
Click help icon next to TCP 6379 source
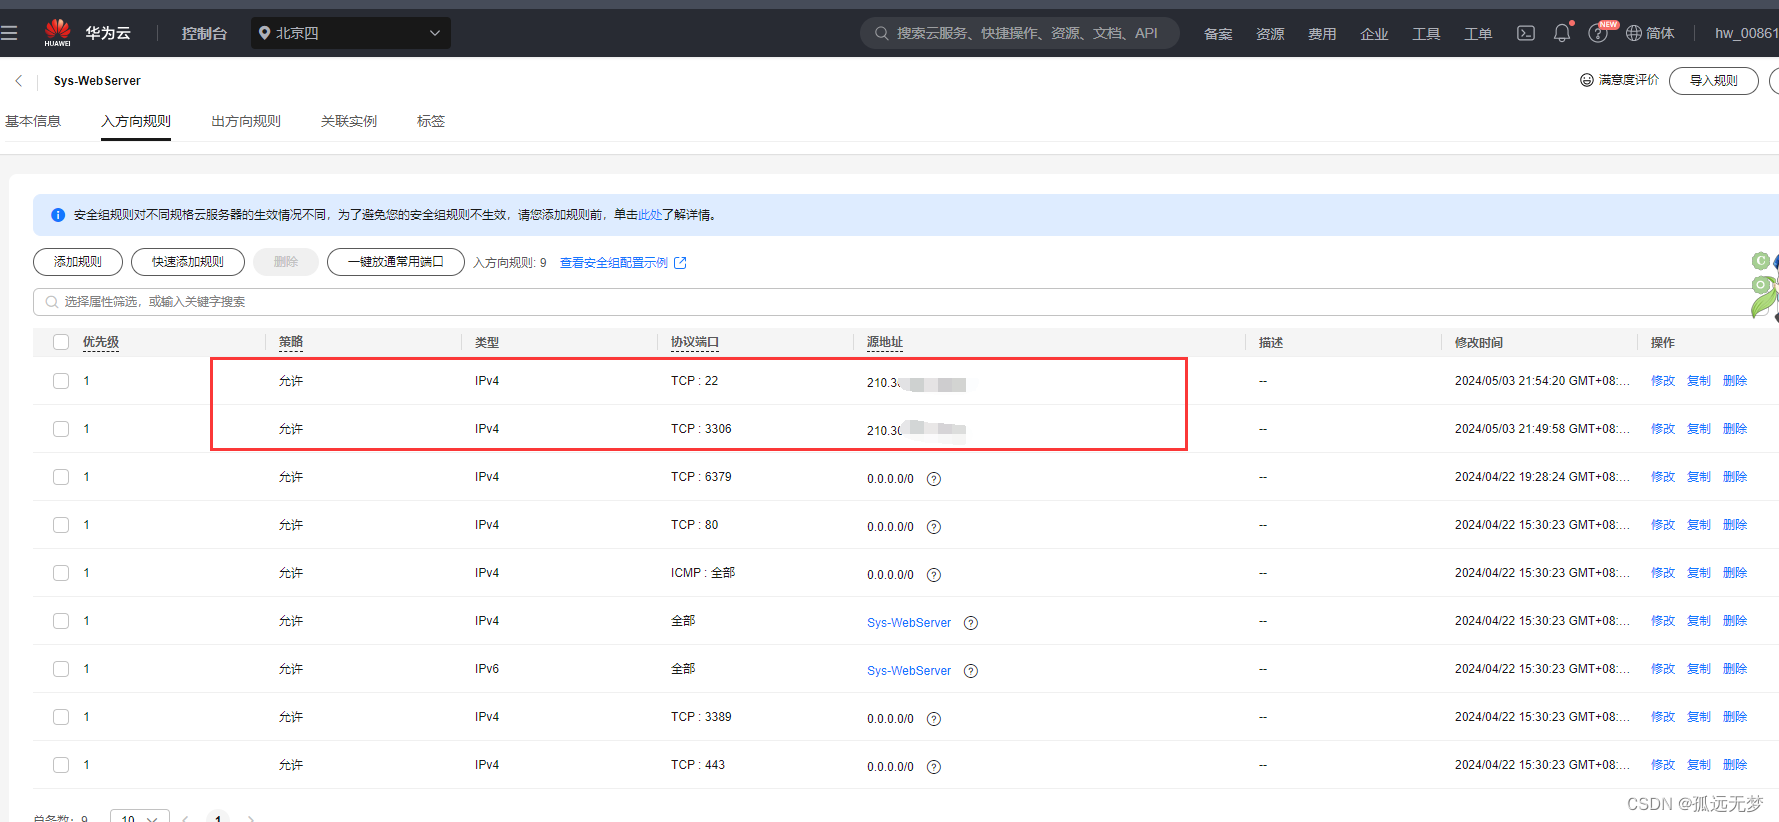point(934,479)
